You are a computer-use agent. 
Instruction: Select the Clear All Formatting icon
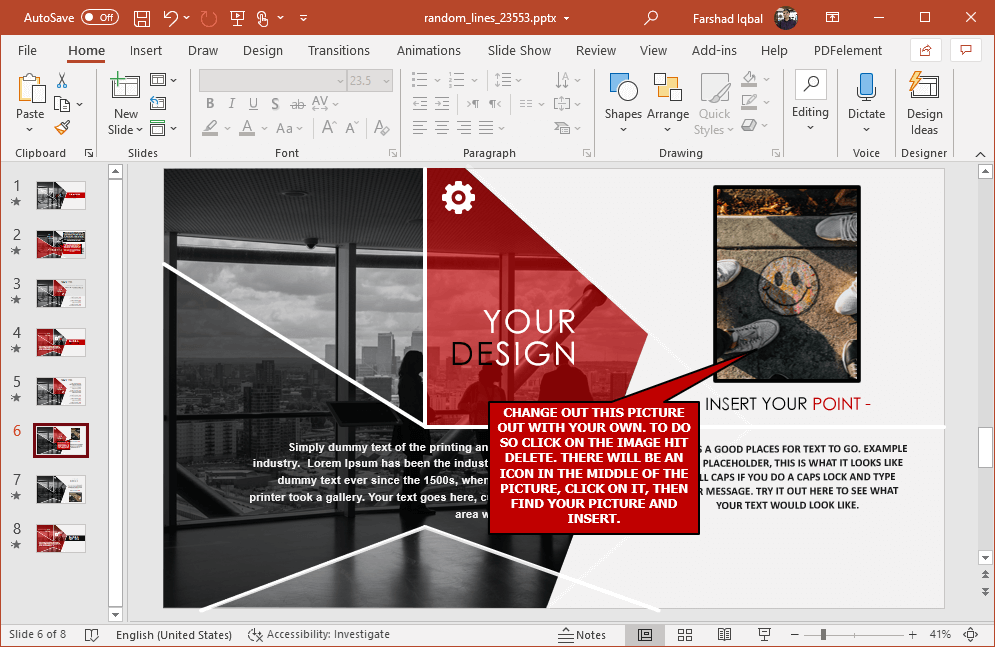click(381, 128)
